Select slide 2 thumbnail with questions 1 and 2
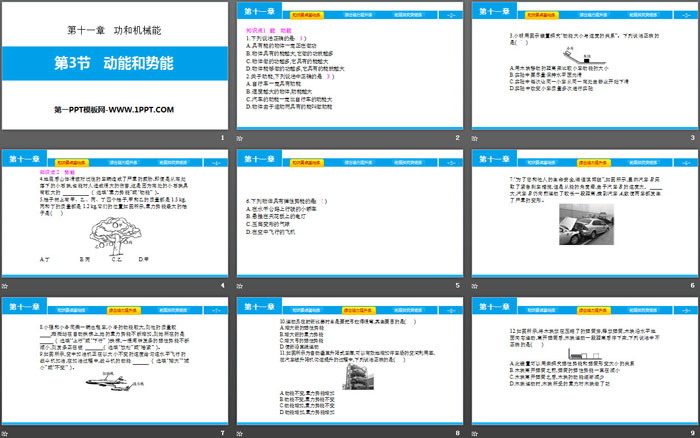The width and height of the screenshot is (700, 438). 350,66
